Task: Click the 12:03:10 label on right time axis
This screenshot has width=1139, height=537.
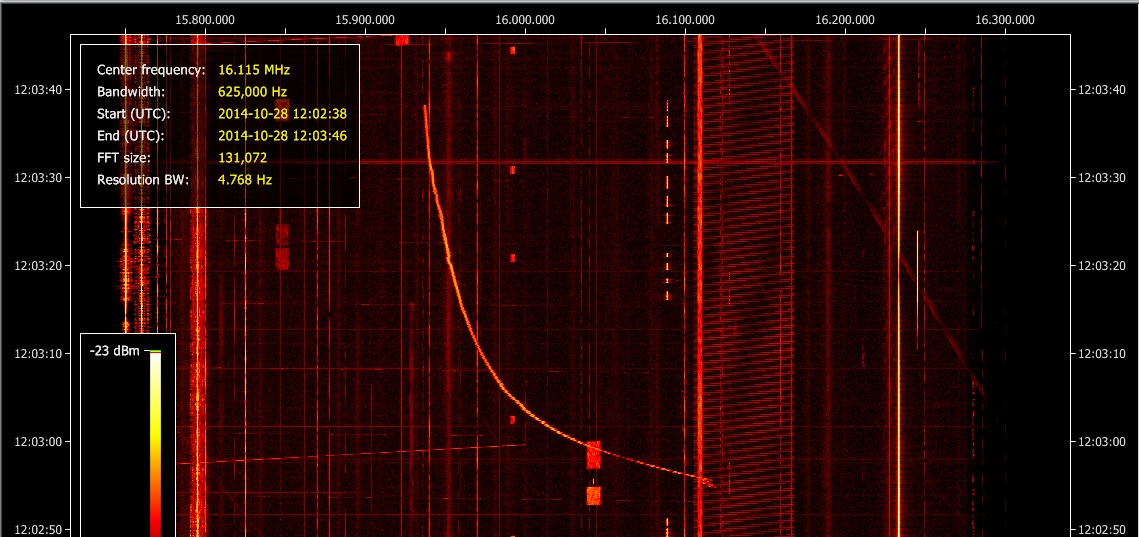Action: click(1101, 354)
